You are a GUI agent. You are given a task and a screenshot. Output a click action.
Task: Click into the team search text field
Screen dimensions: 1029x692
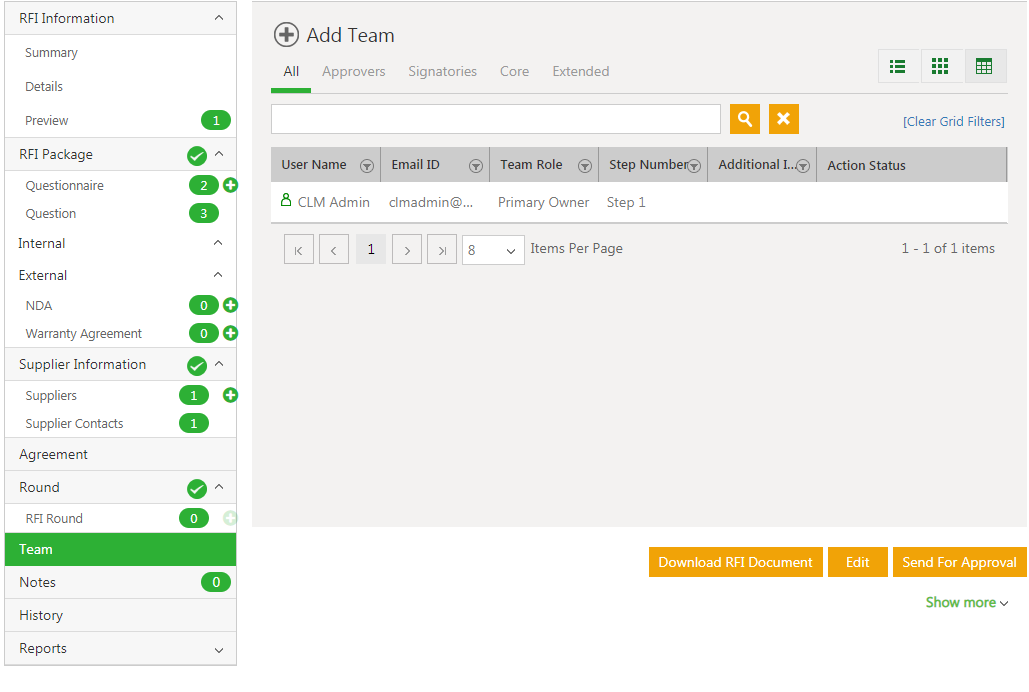495,119
